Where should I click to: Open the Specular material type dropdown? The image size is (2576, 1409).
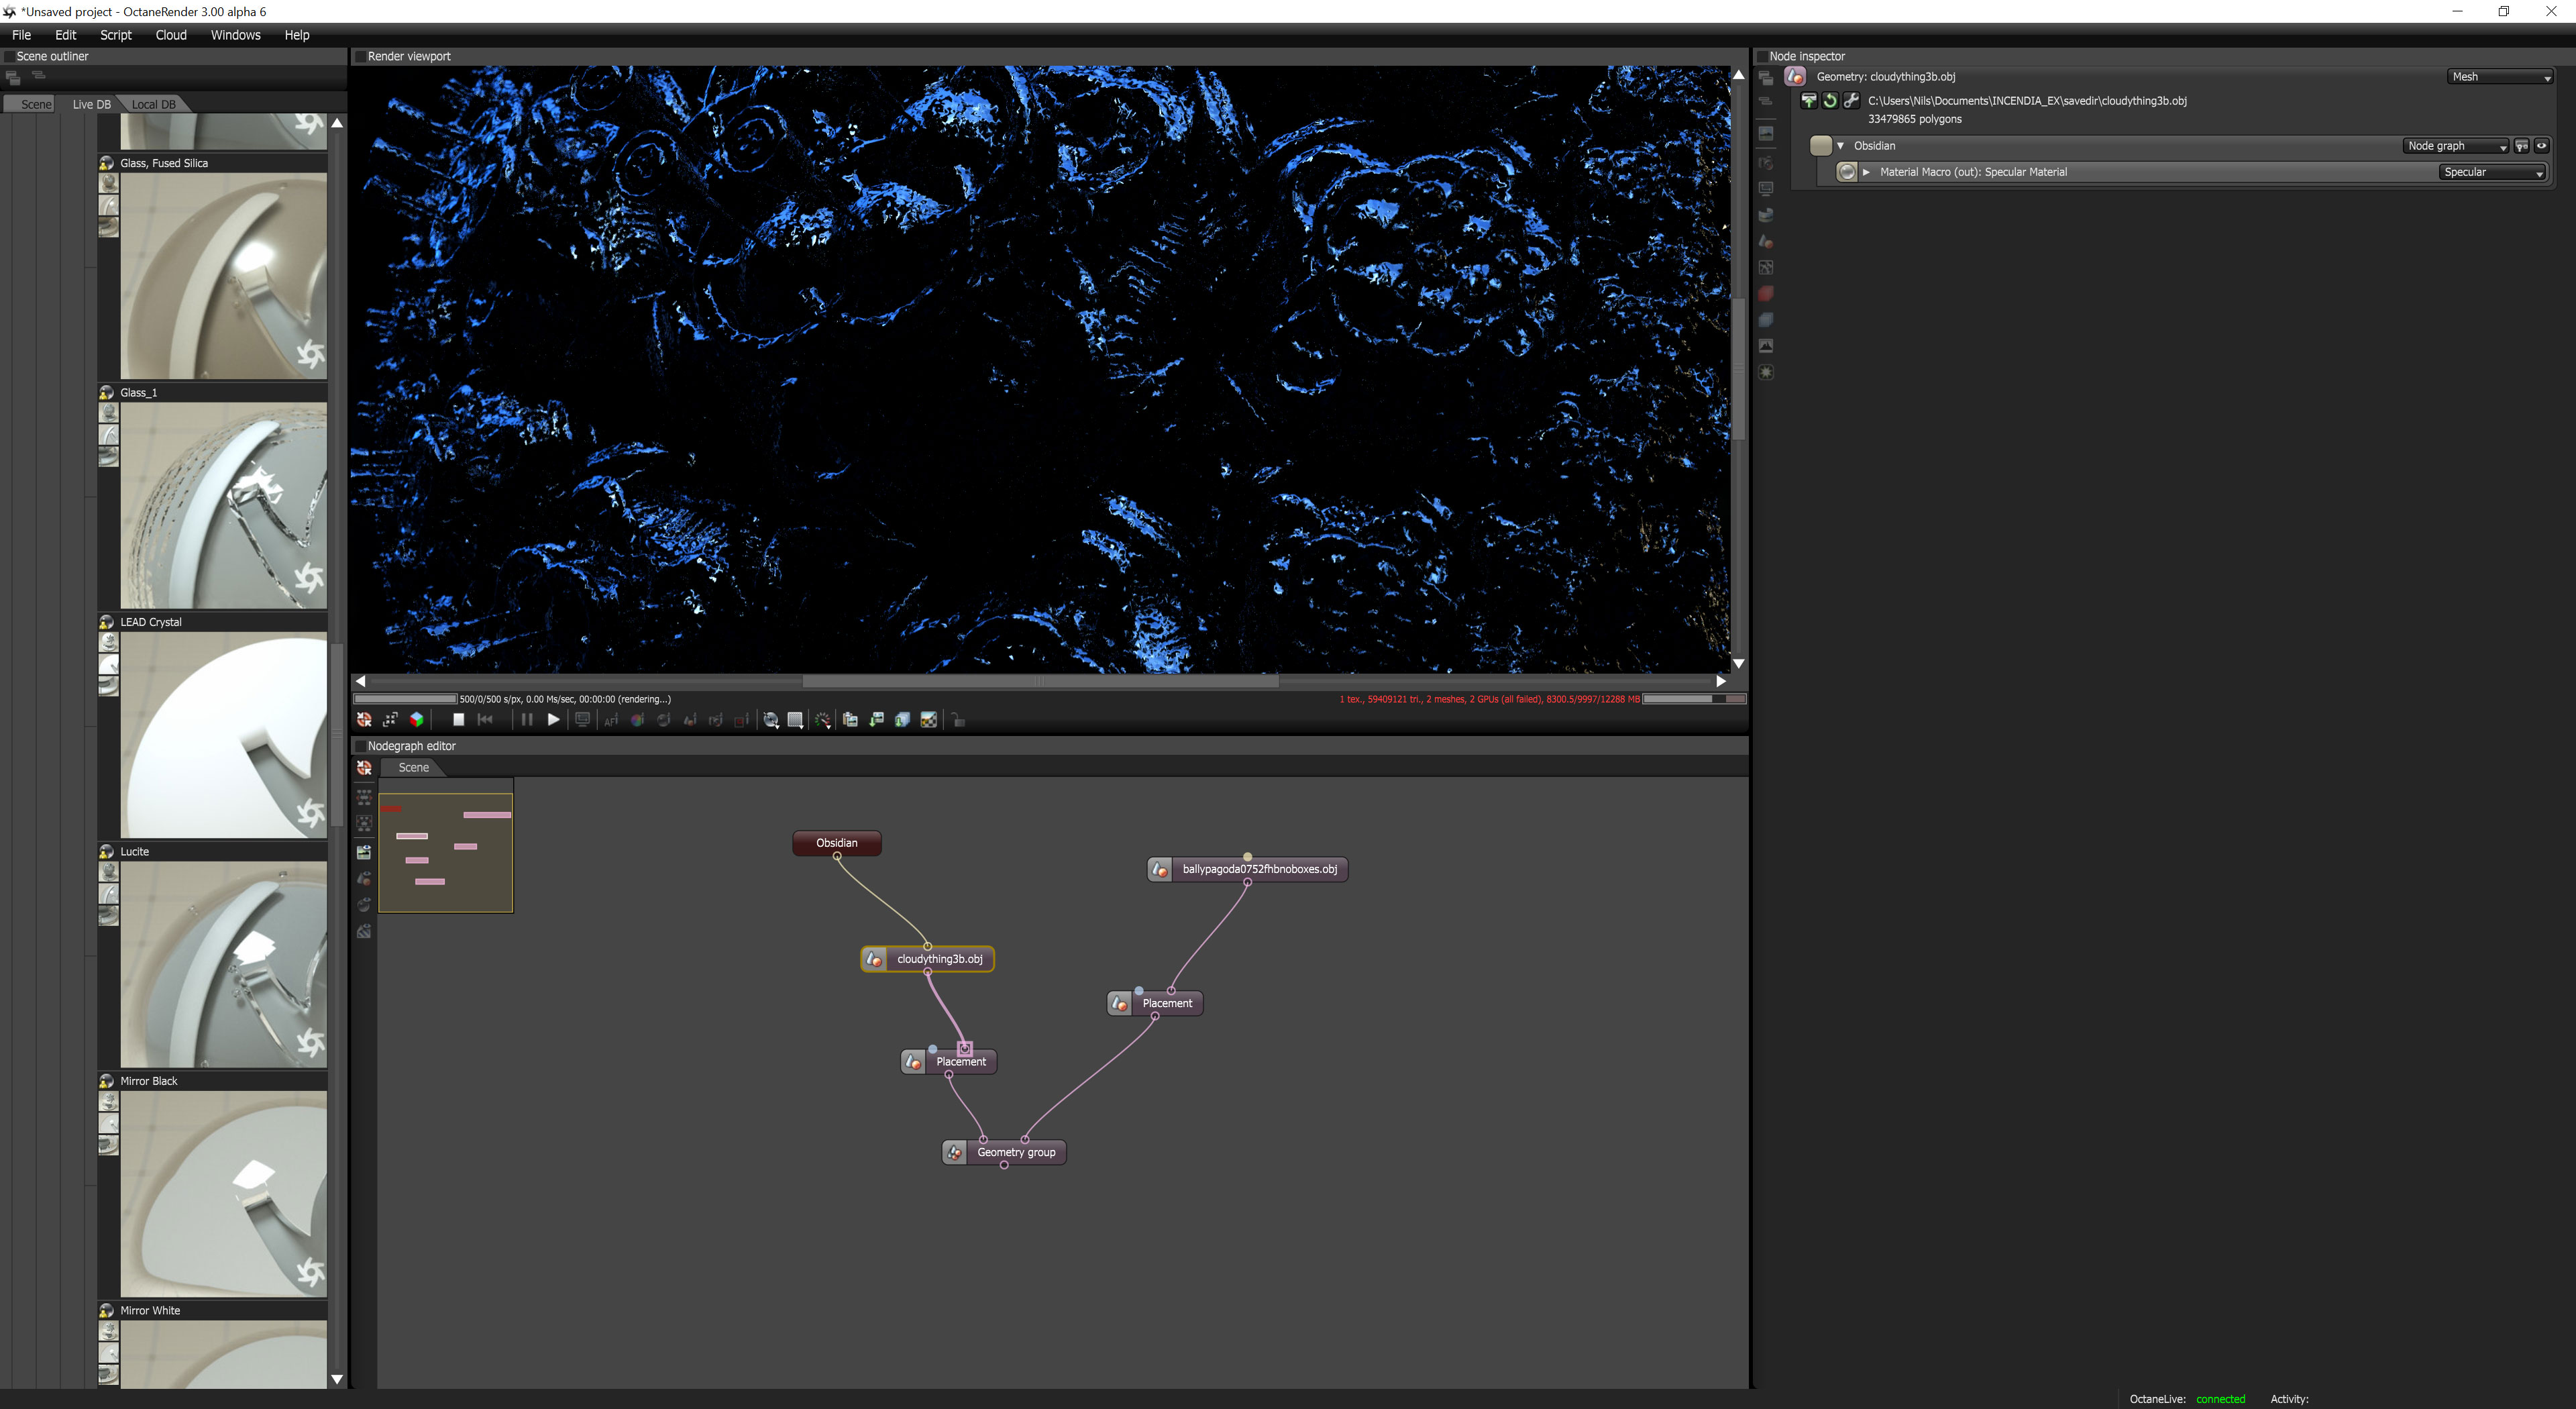click(x=2492, y=172)
